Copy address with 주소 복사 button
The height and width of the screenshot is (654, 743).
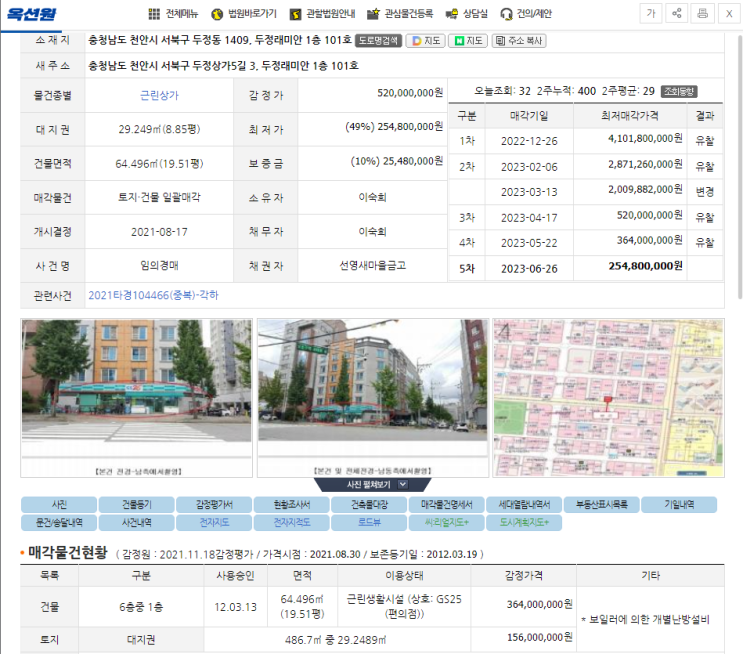pyautogui.click(x=518, y=41)
